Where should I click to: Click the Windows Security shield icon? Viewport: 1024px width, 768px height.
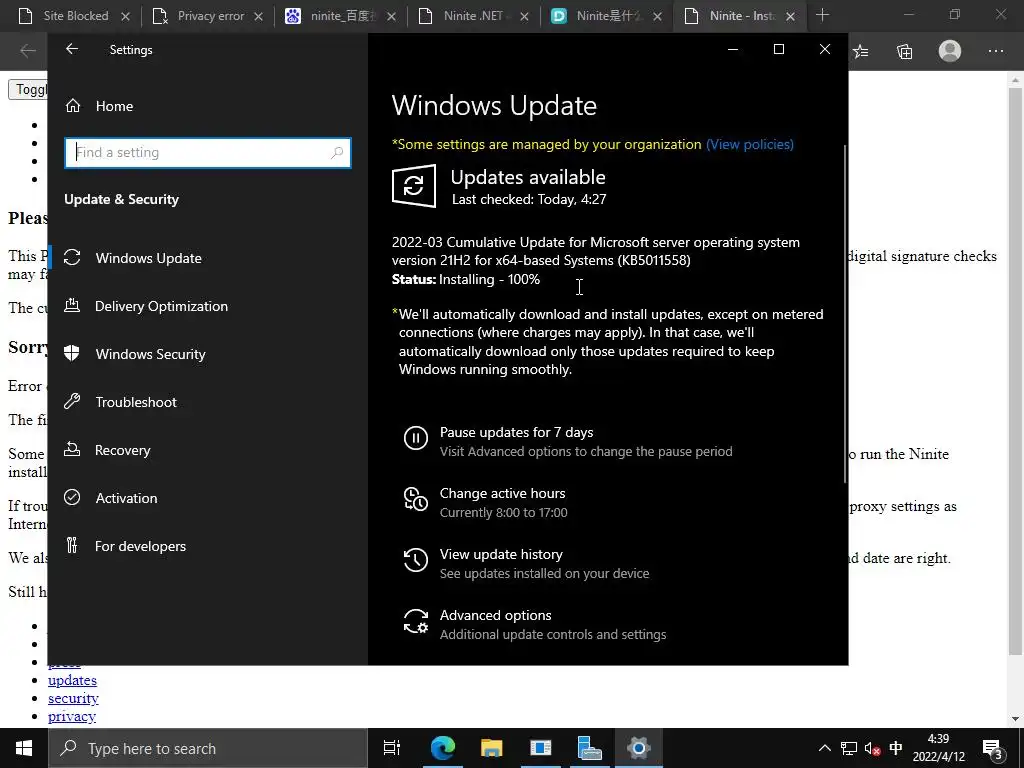tap(72, 353)
